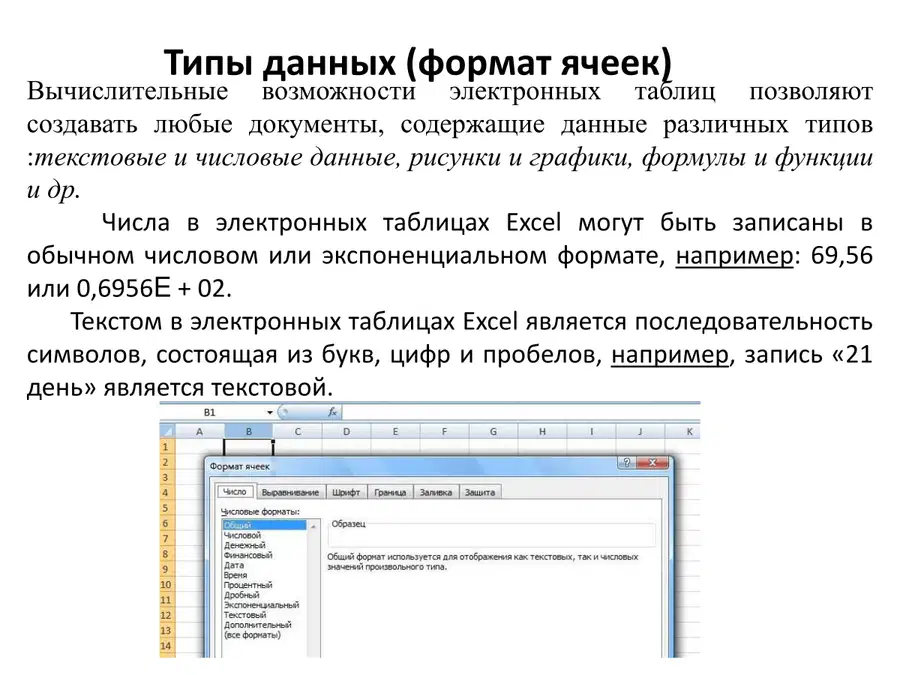900x675 pixels.
Task: Select row header 5
Action: tap(166, 508)
